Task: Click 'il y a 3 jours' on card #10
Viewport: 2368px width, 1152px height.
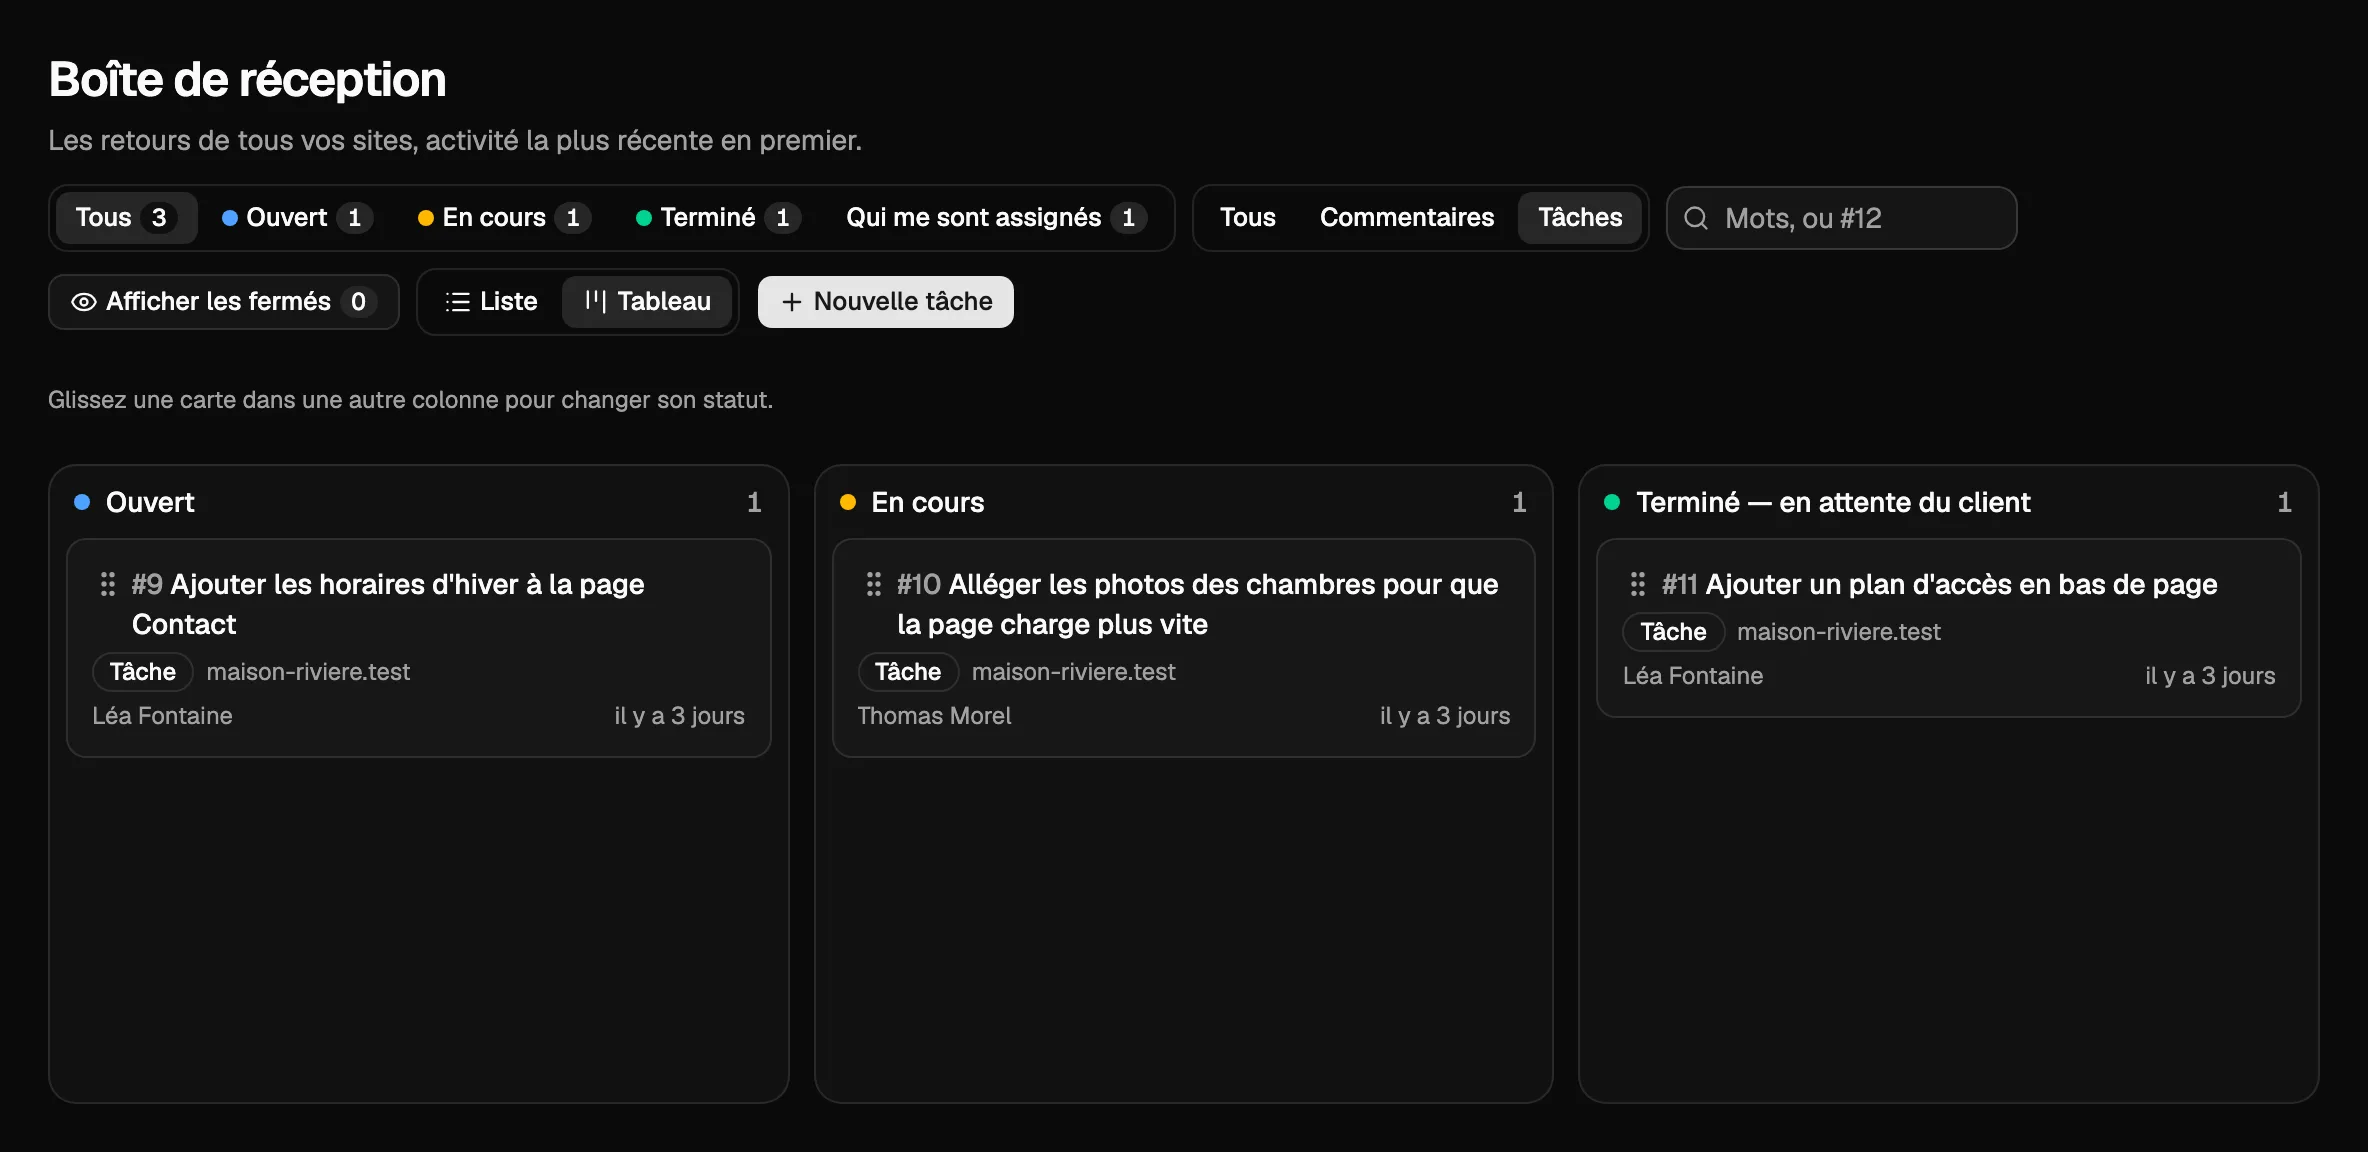Action: click(x=1445, y=716)
